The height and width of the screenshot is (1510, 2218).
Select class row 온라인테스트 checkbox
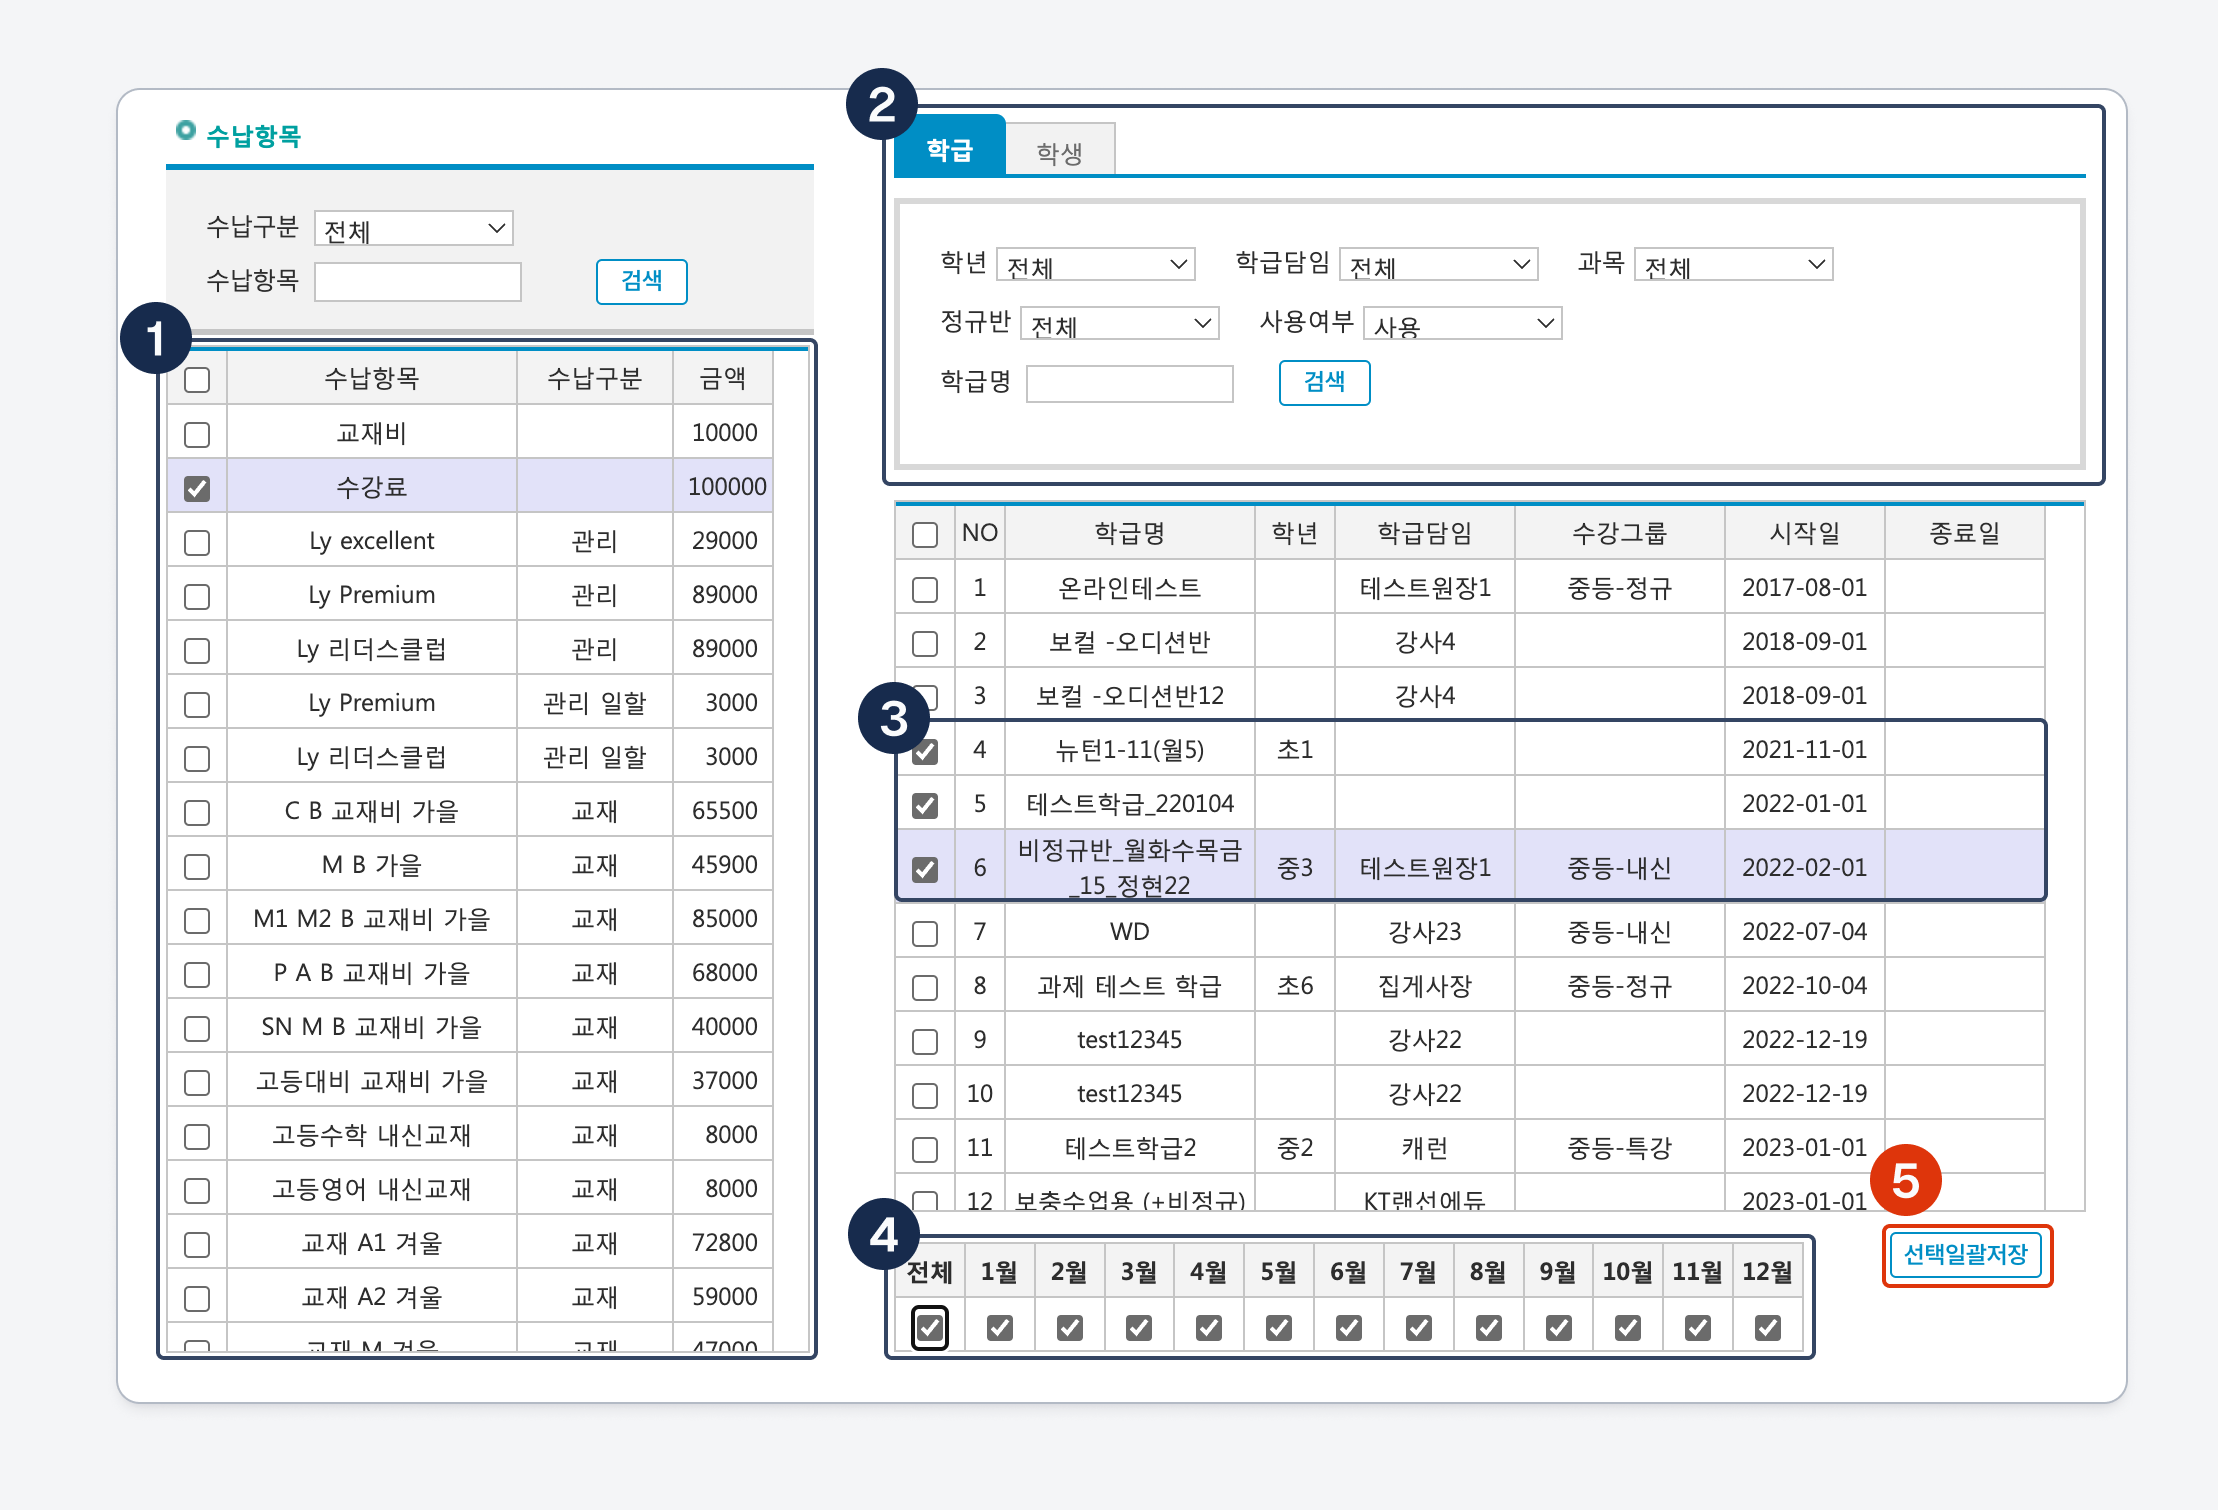(x=925, y=589)
